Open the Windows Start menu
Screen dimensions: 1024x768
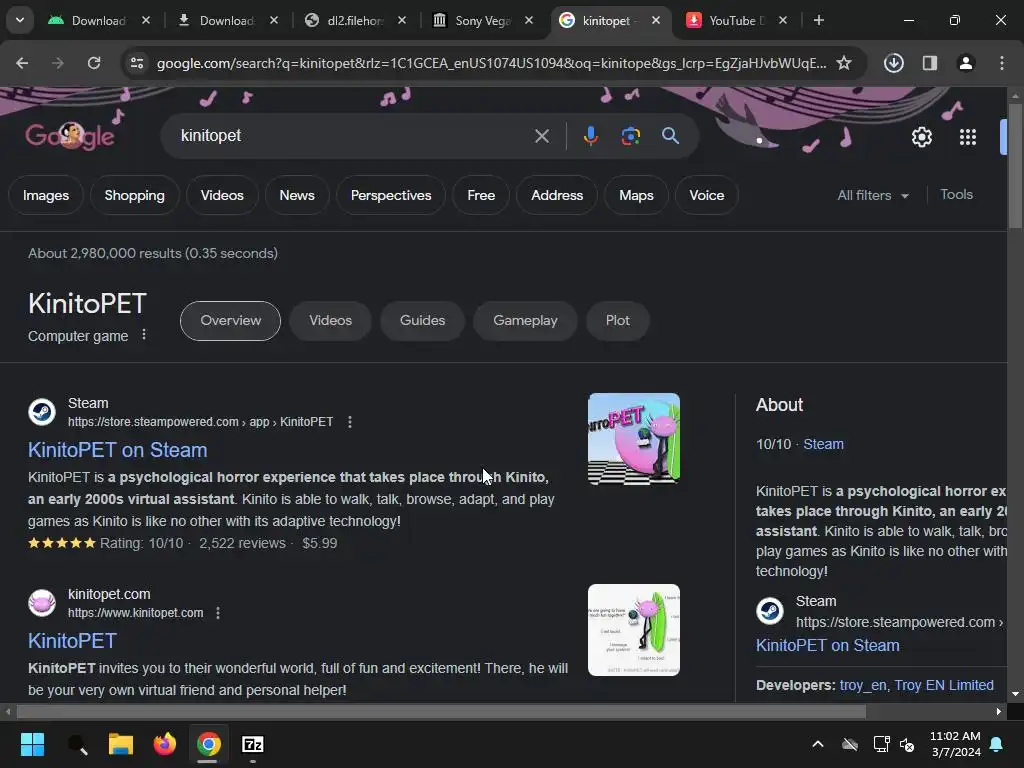(x=32, y=744)
